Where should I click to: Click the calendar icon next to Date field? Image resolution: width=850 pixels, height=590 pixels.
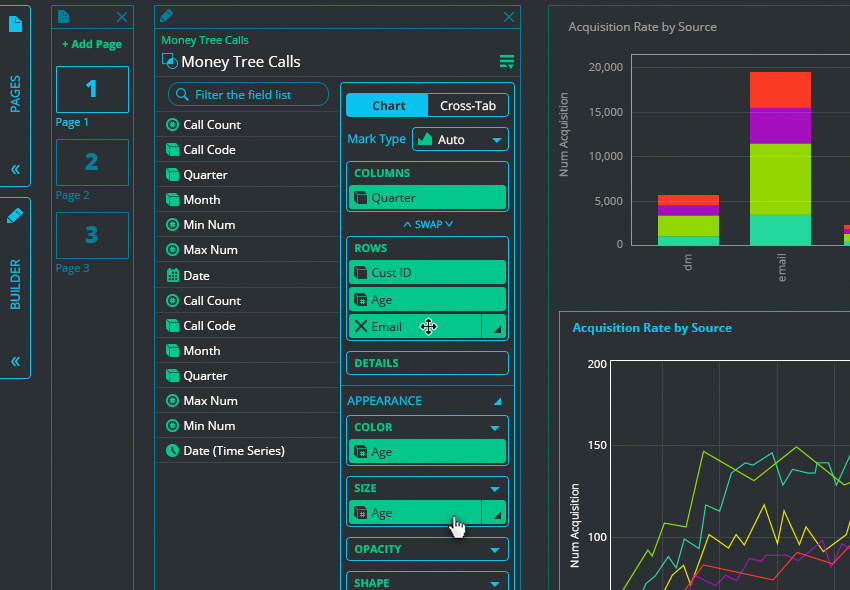pos(173,275)
